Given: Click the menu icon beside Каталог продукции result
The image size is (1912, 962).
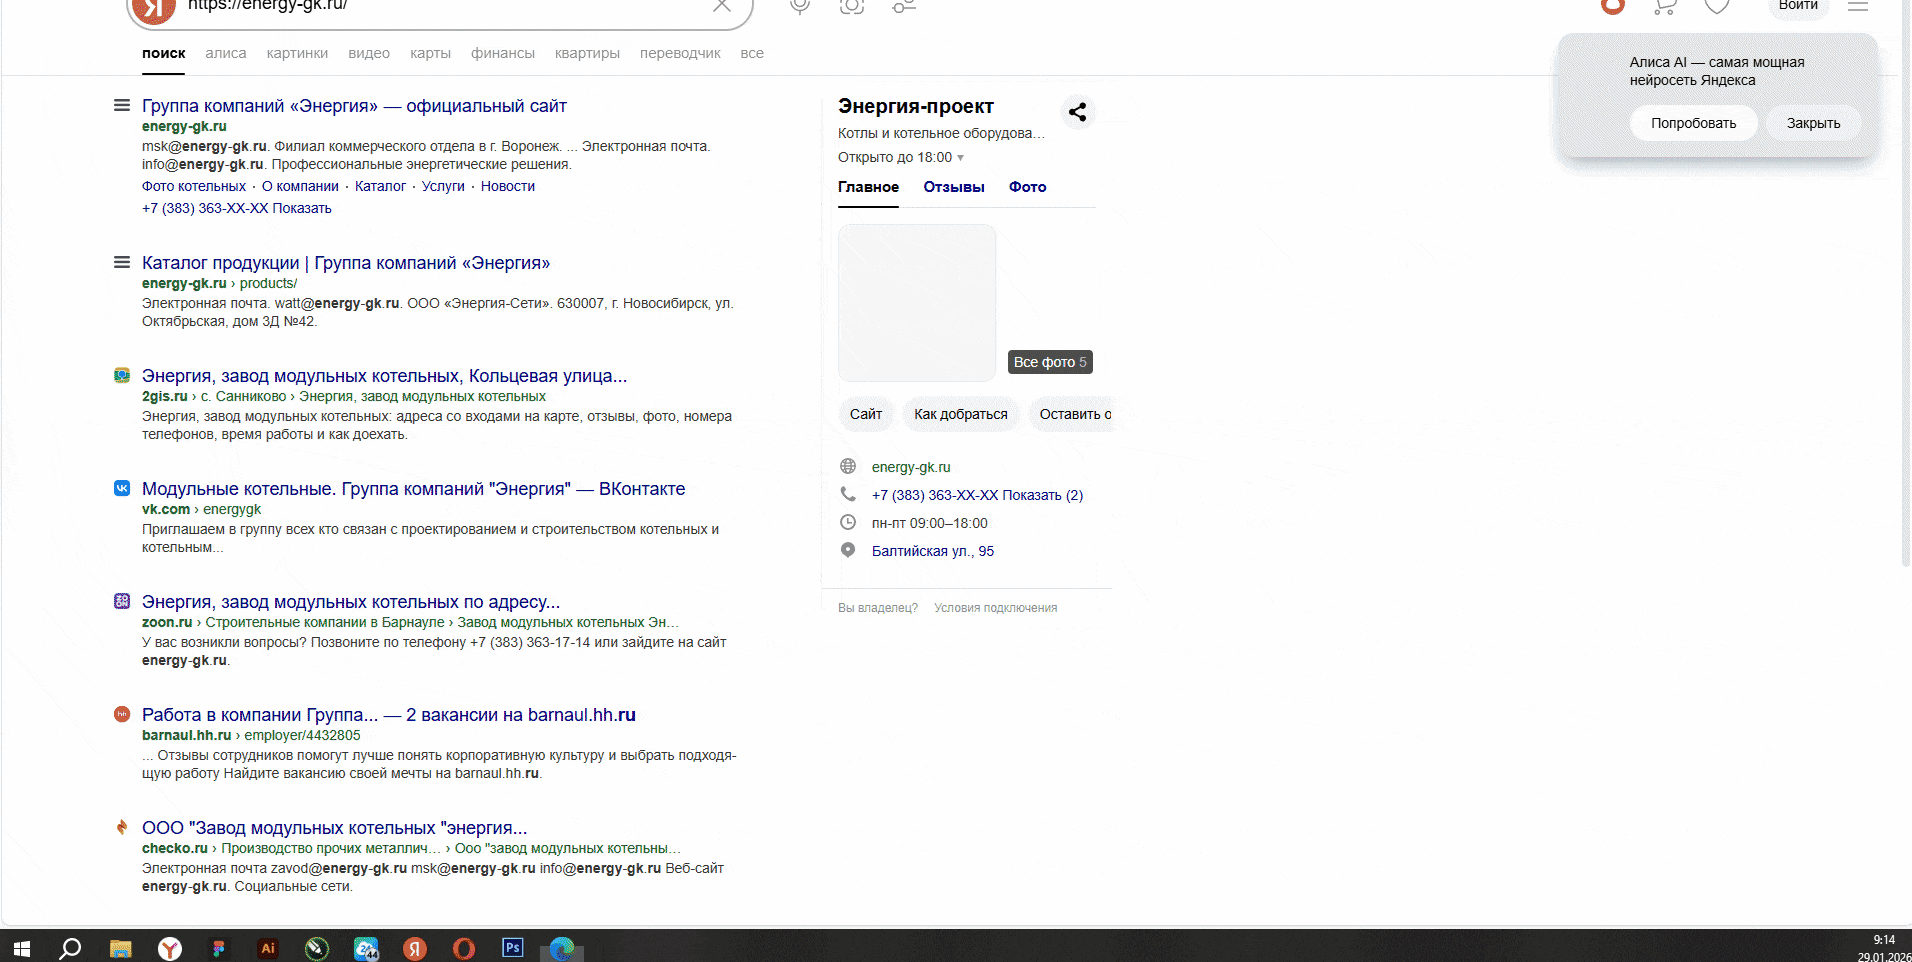Looking at the screenshot, I should tap(122, 262).
